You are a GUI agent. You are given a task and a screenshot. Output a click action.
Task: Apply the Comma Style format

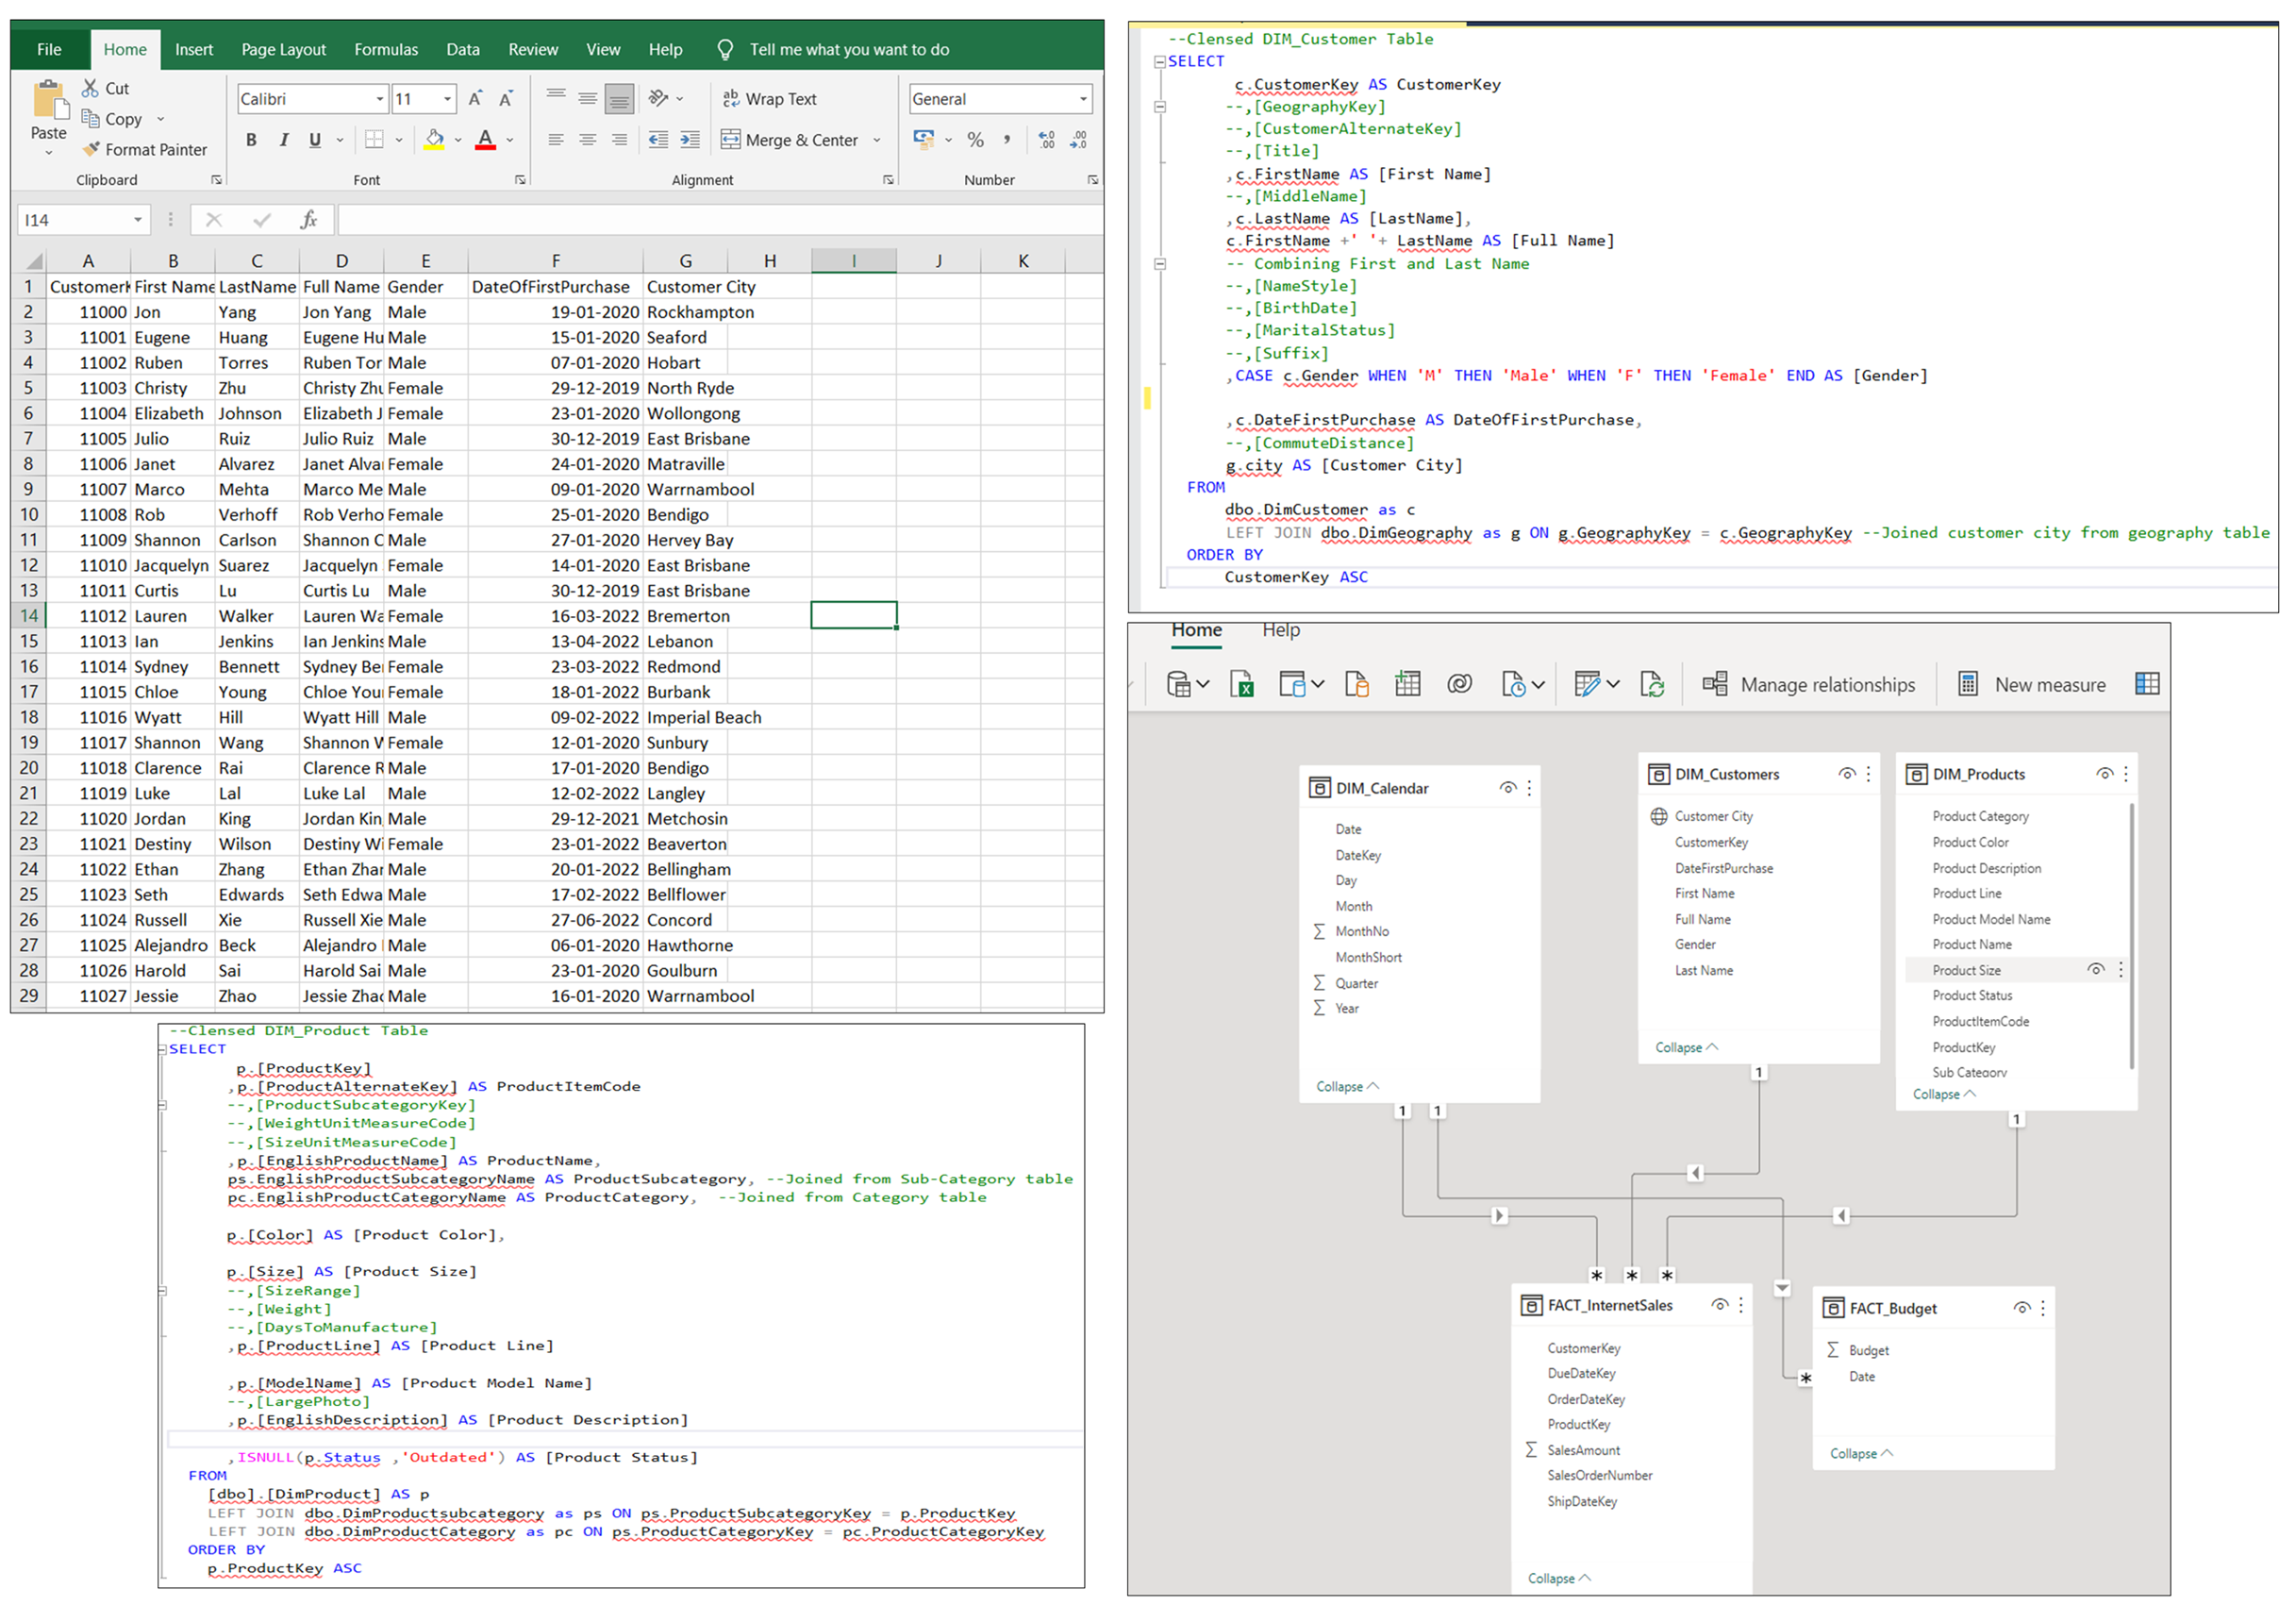click(1008, 140)
